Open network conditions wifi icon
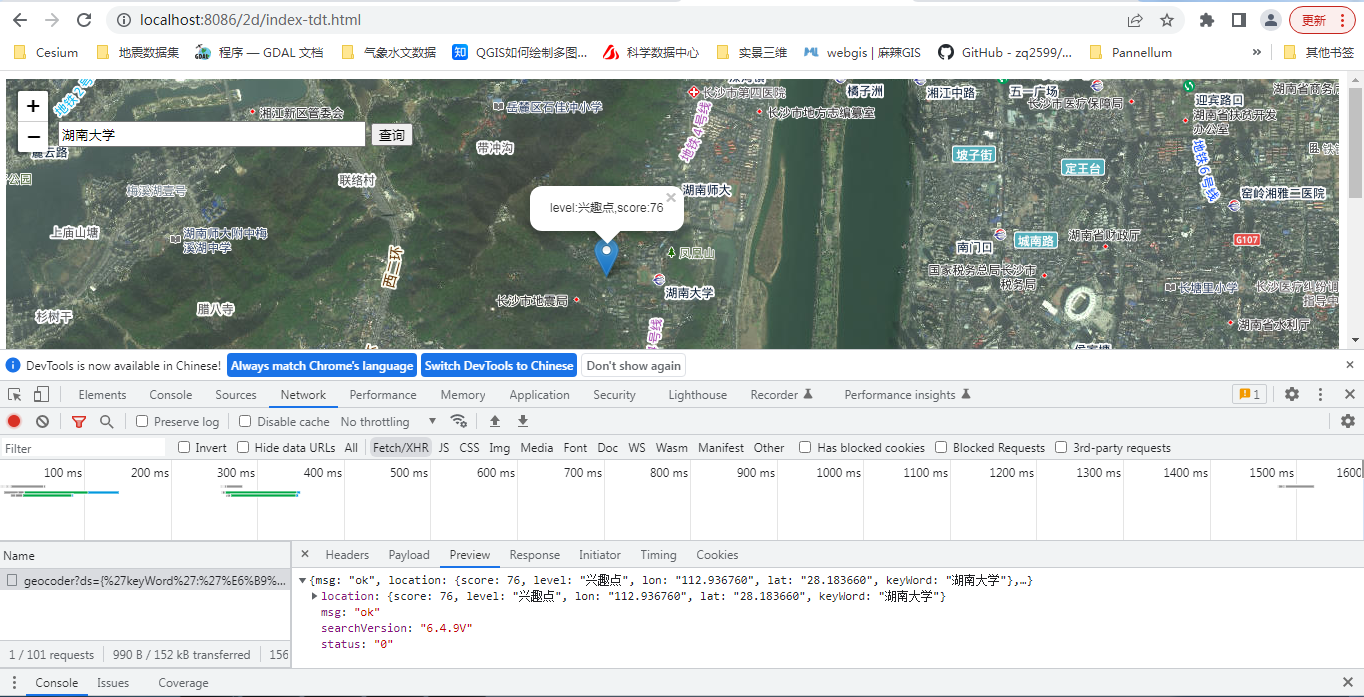1364x697 pixels. click(x=459, y=421)
